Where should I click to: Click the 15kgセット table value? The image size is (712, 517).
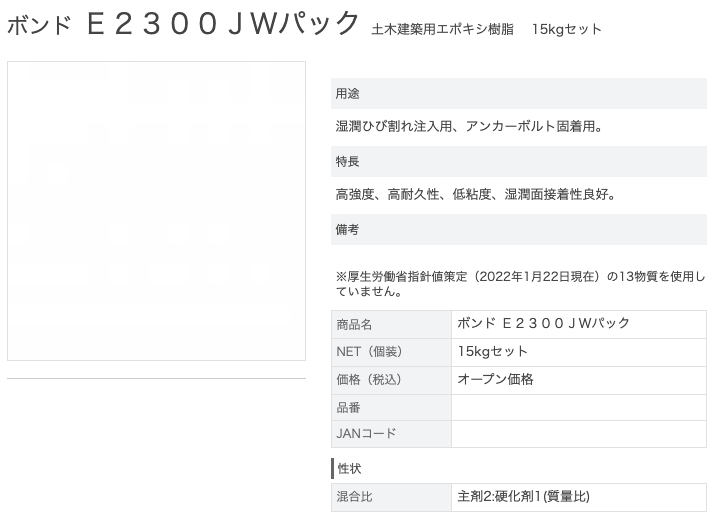click(492, 351)
